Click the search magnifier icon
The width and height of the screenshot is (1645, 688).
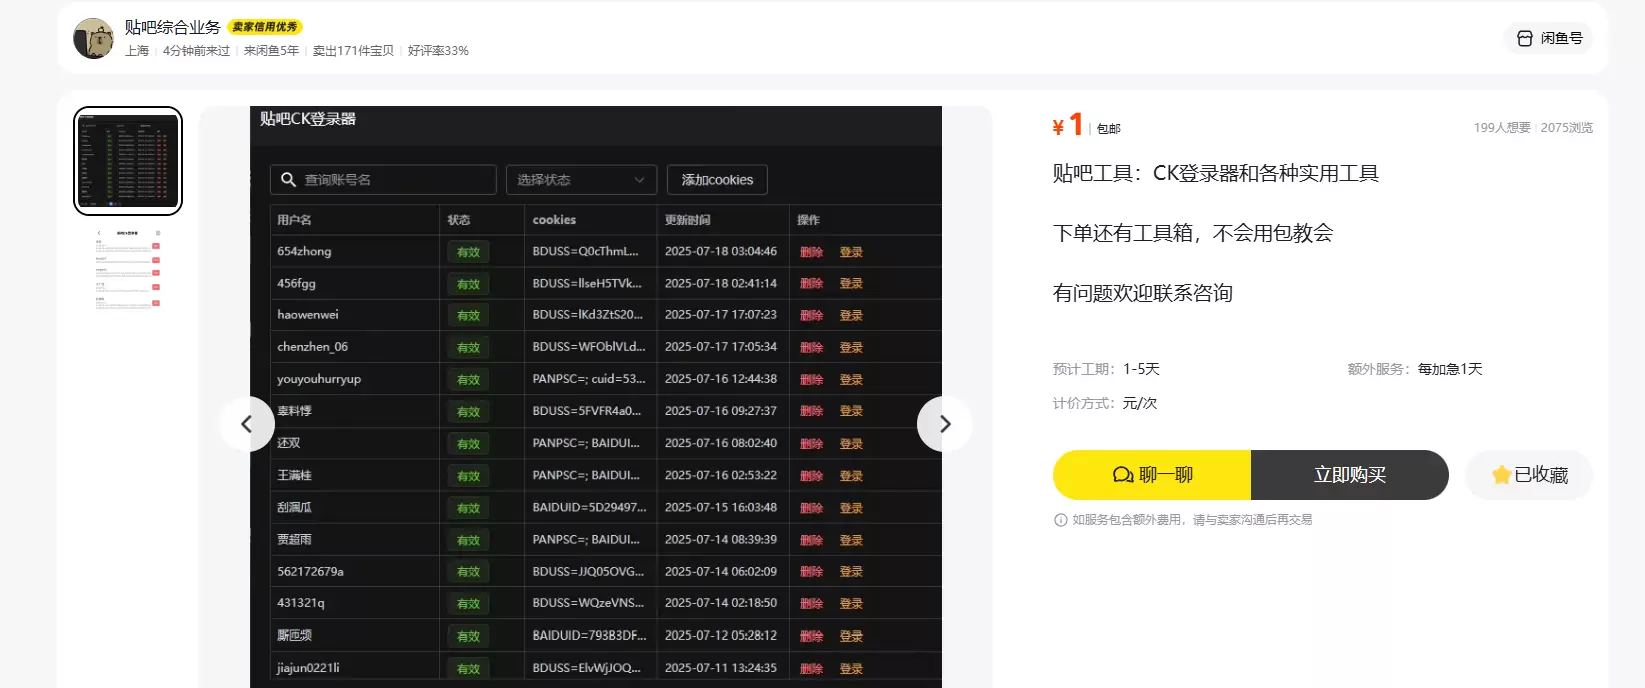tap(288, 180)
